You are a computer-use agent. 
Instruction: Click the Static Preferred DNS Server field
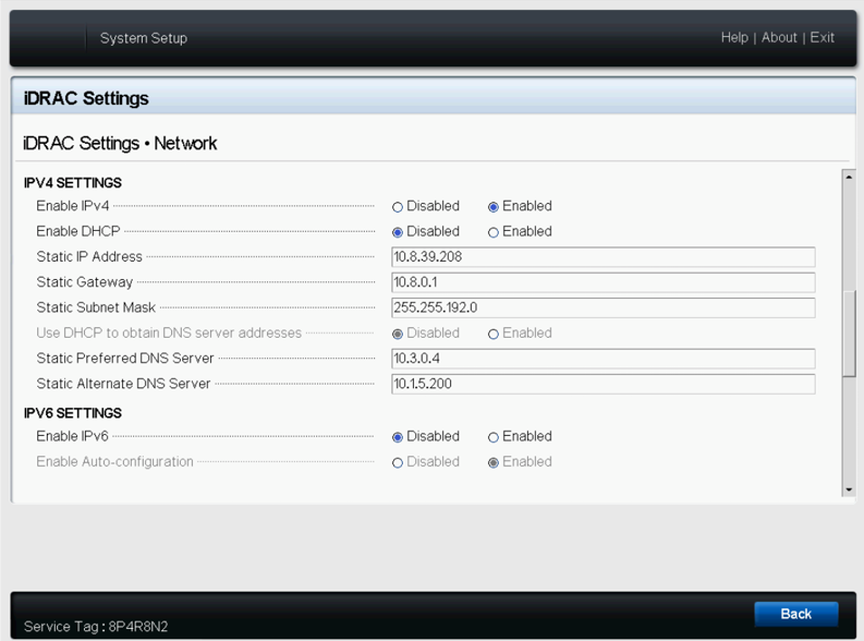point(603,358)
